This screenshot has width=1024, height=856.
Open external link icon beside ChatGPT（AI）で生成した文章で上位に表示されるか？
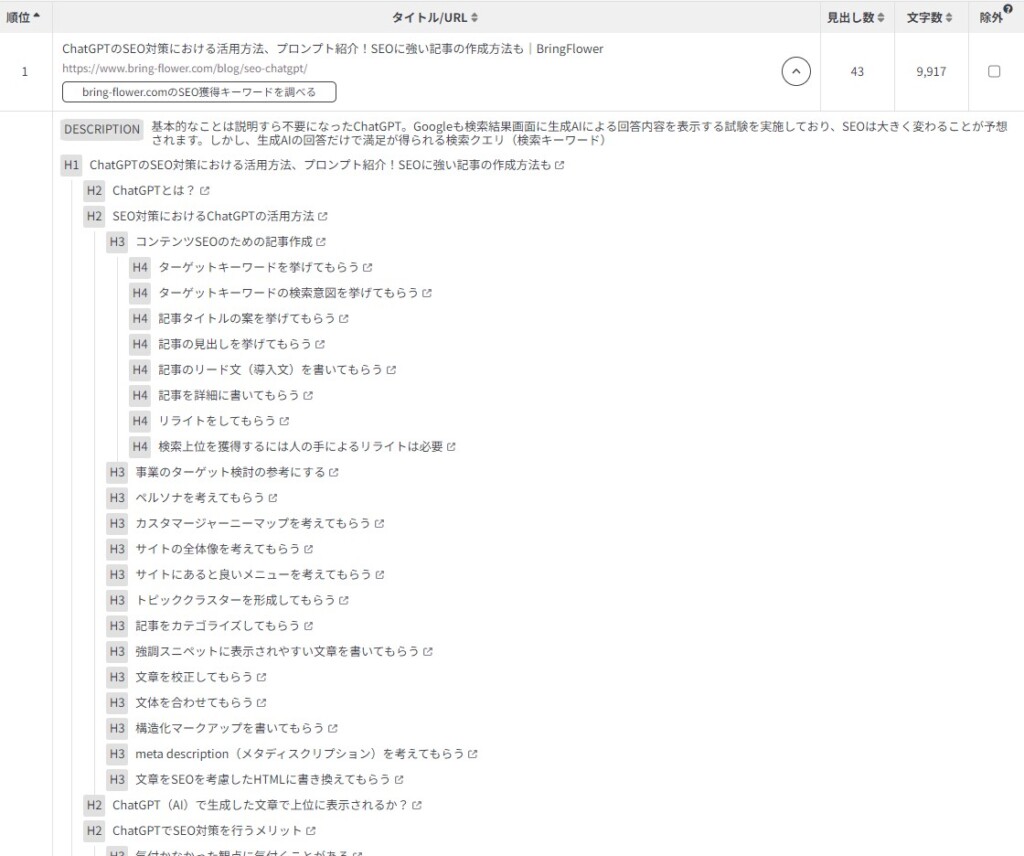point(417,805)
